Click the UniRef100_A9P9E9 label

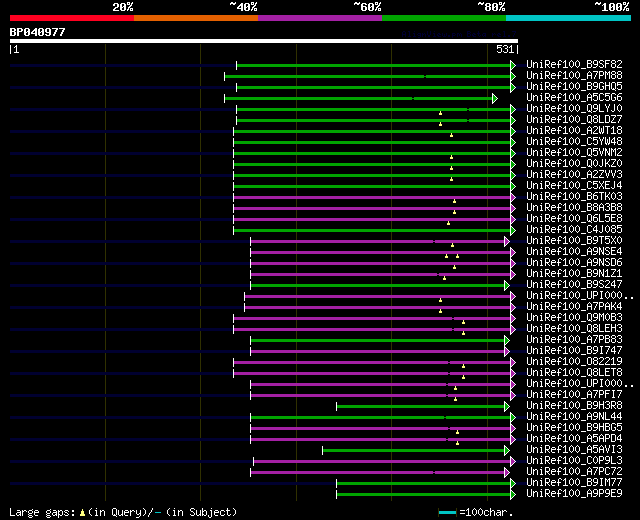(574, 494)
